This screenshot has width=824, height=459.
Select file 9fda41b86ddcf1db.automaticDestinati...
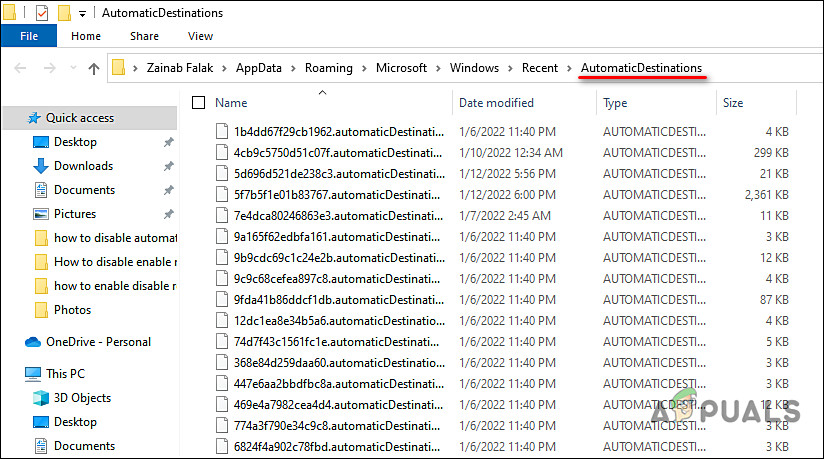click(339, 300)
